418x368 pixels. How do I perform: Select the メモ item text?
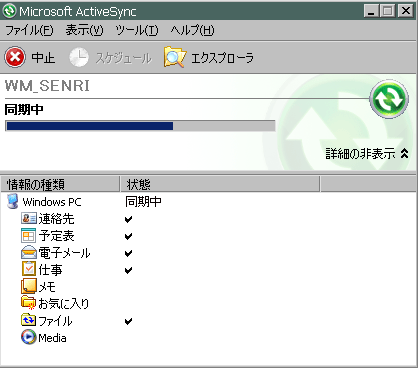tap(47, 287)
